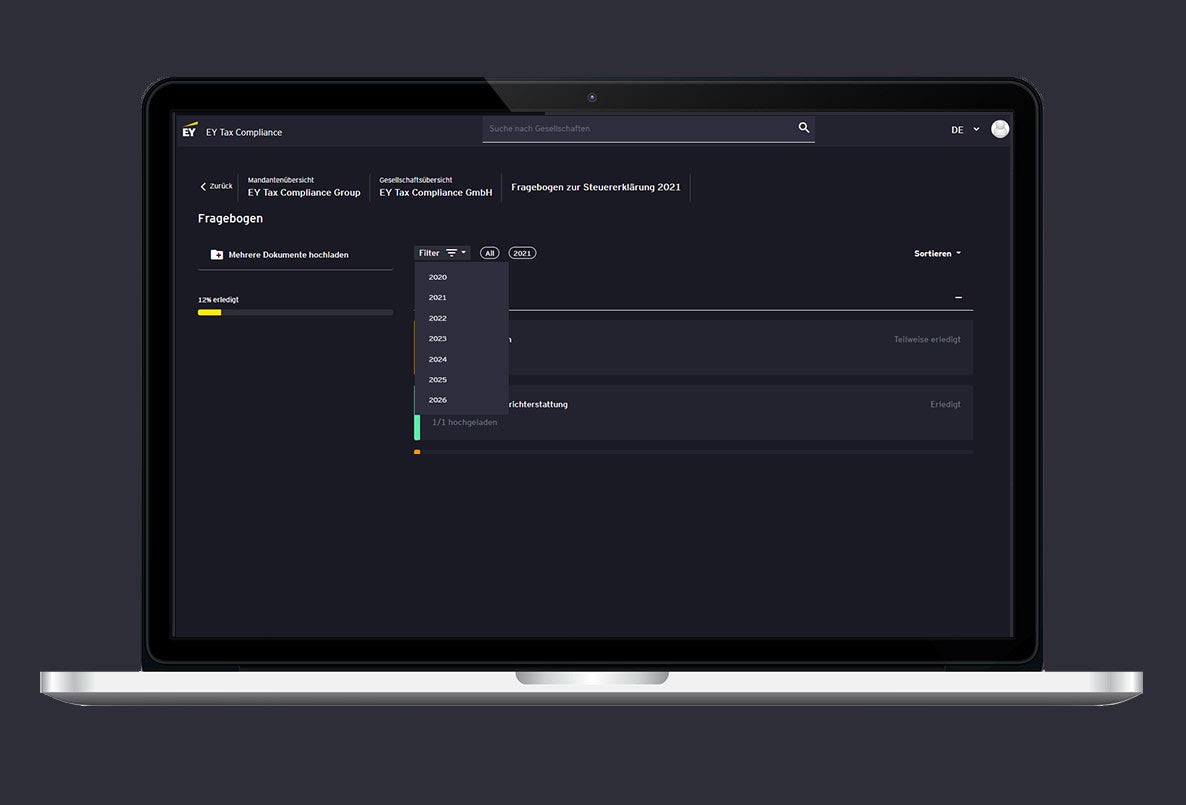Click the upload folder icon
The height and width of the screenshot is (805, 1186).
click(216, 255)
